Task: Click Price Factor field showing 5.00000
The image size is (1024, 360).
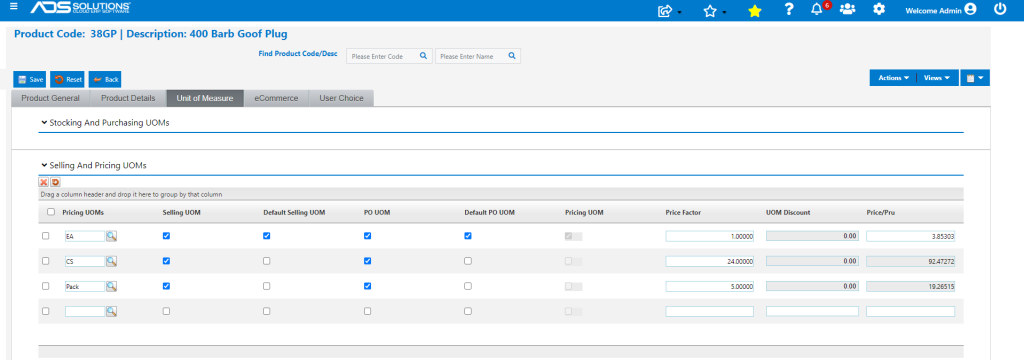Action: click(x=710, y=286)
